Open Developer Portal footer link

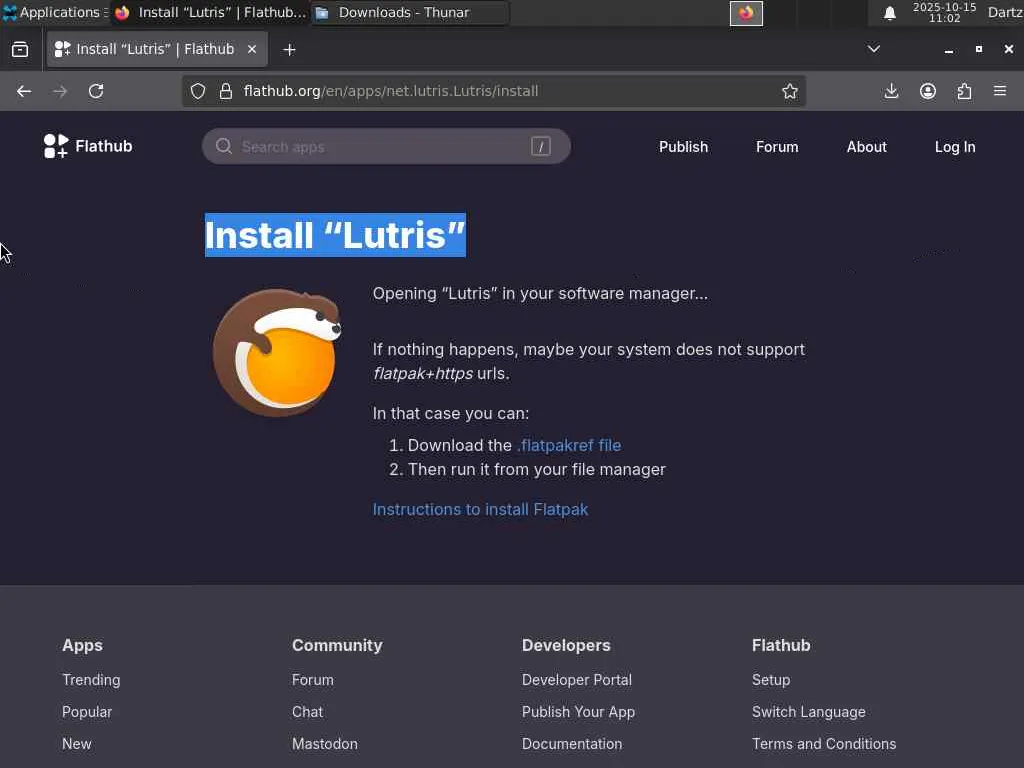[577, 680]
